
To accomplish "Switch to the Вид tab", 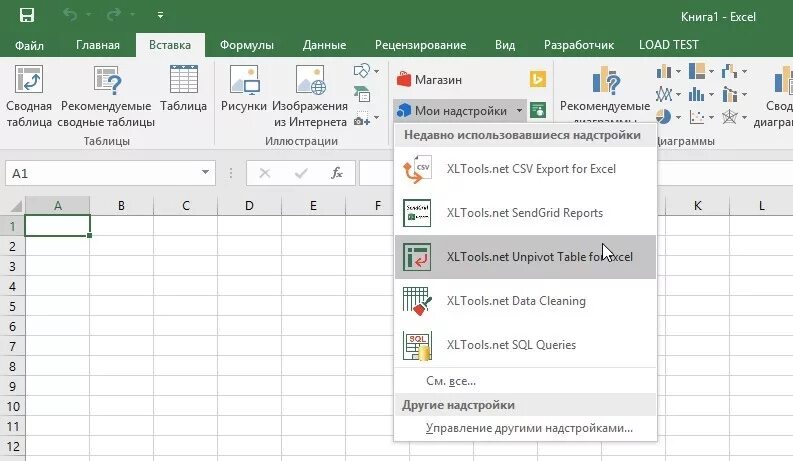I will point(505,45).
